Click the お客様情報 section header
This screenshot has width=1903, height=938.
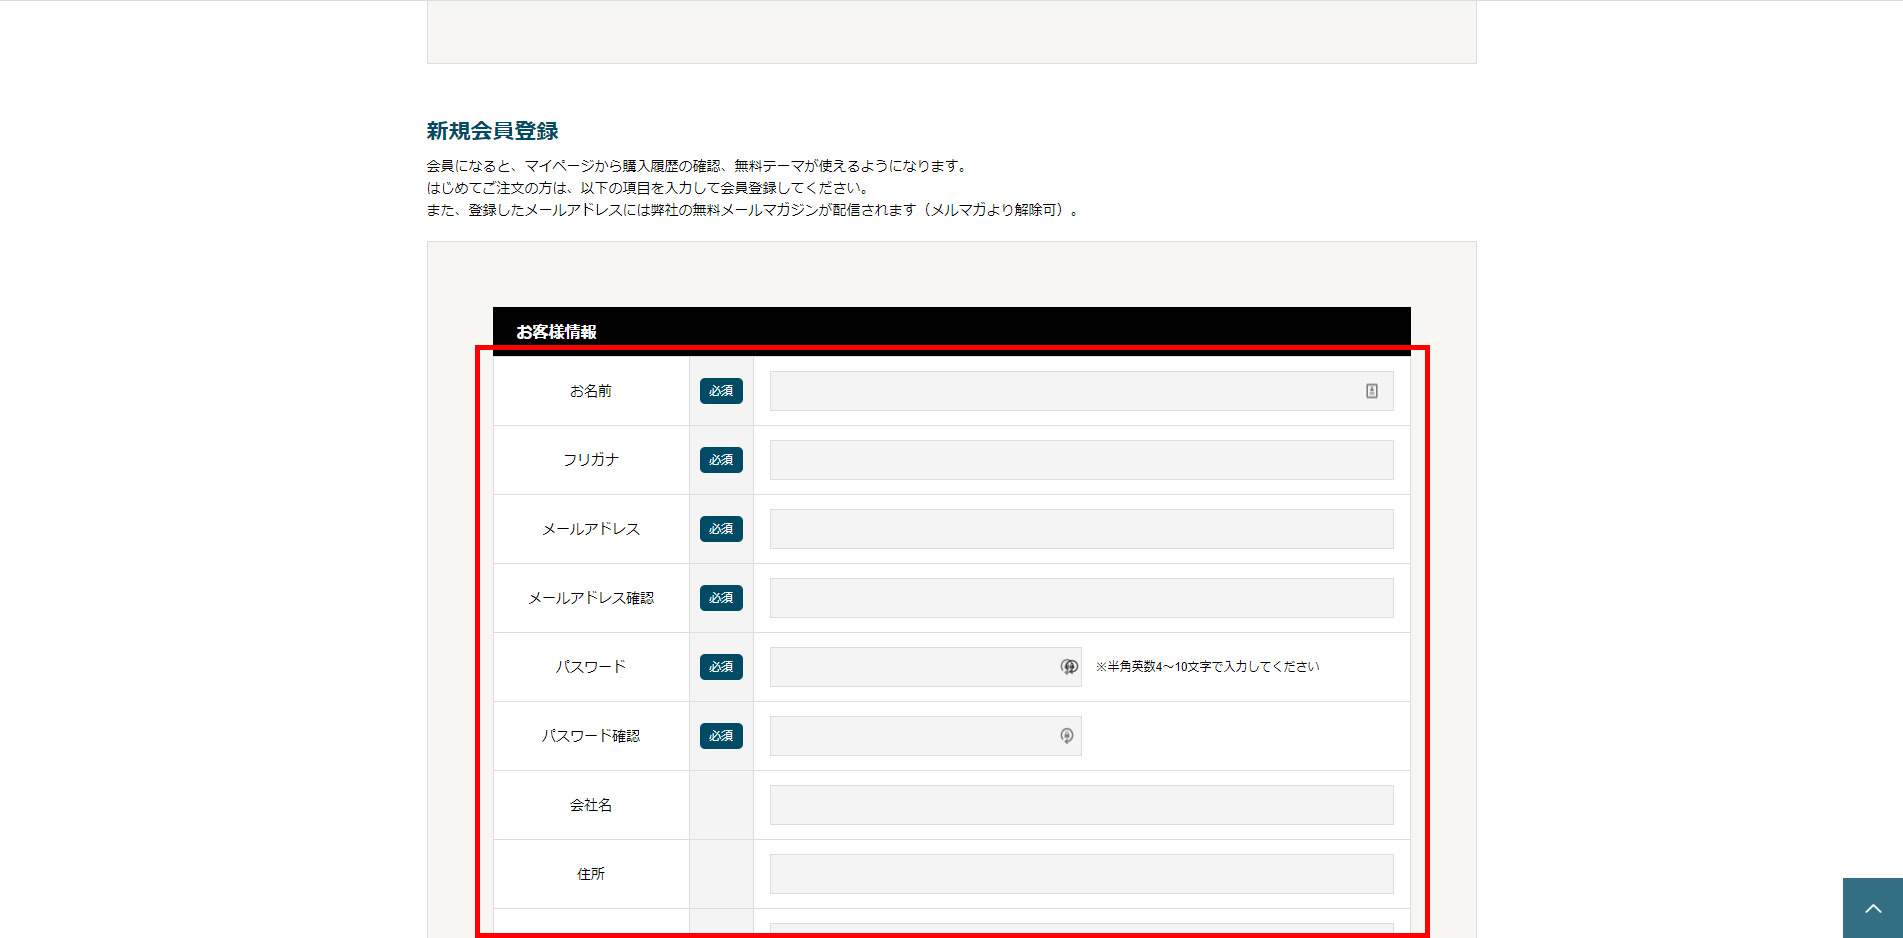click(x=556, y=331)
